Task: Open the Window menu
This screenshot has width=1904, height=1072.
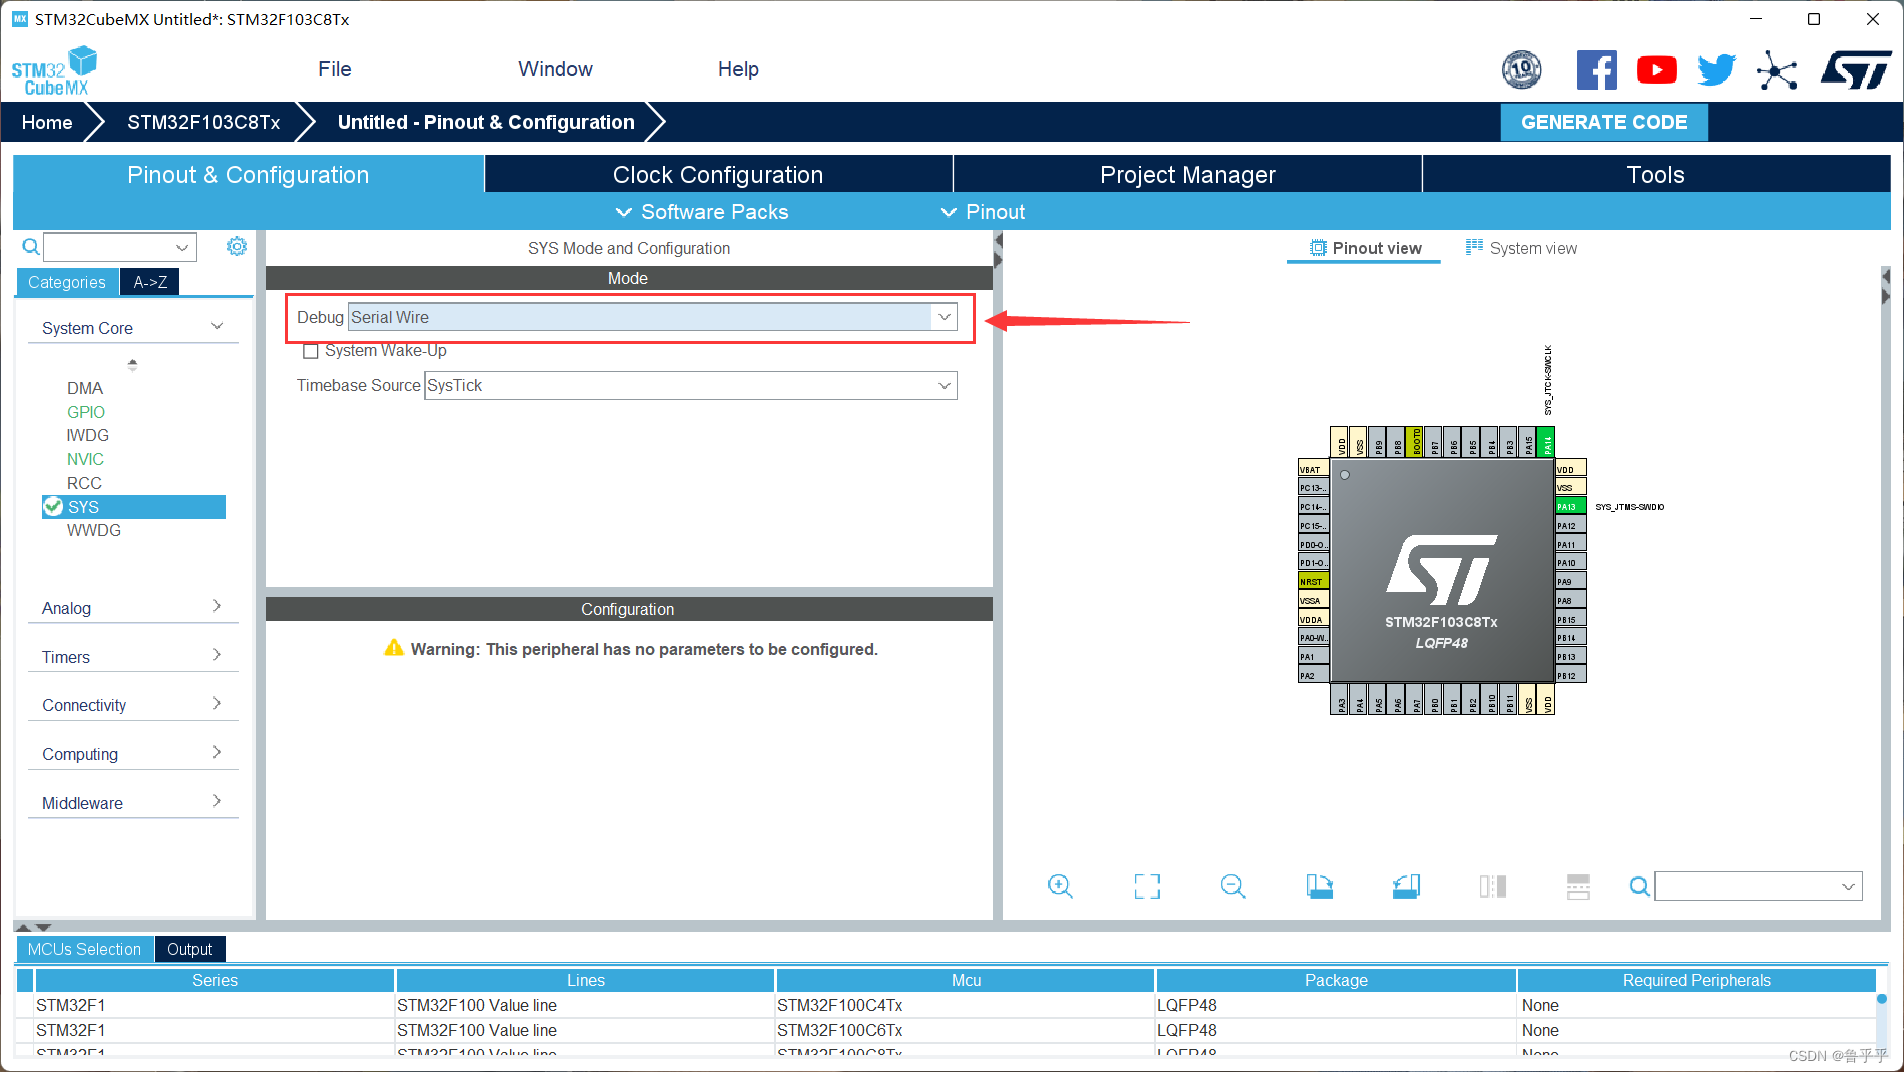Action: coord(555,69)
